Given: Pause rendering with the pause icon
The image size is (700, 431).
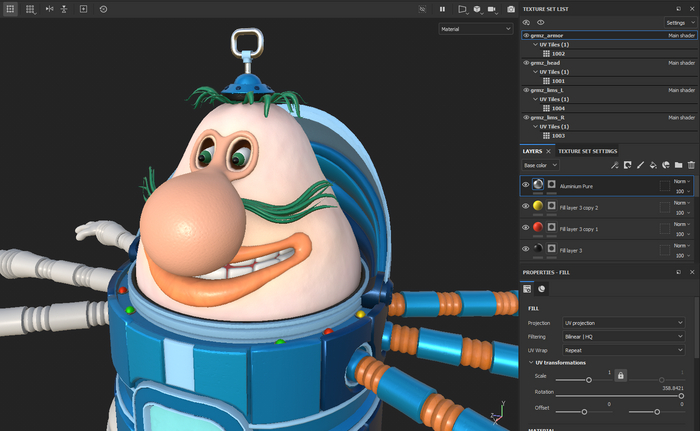Looking at the screenshot, I should [x=442, y=8].
